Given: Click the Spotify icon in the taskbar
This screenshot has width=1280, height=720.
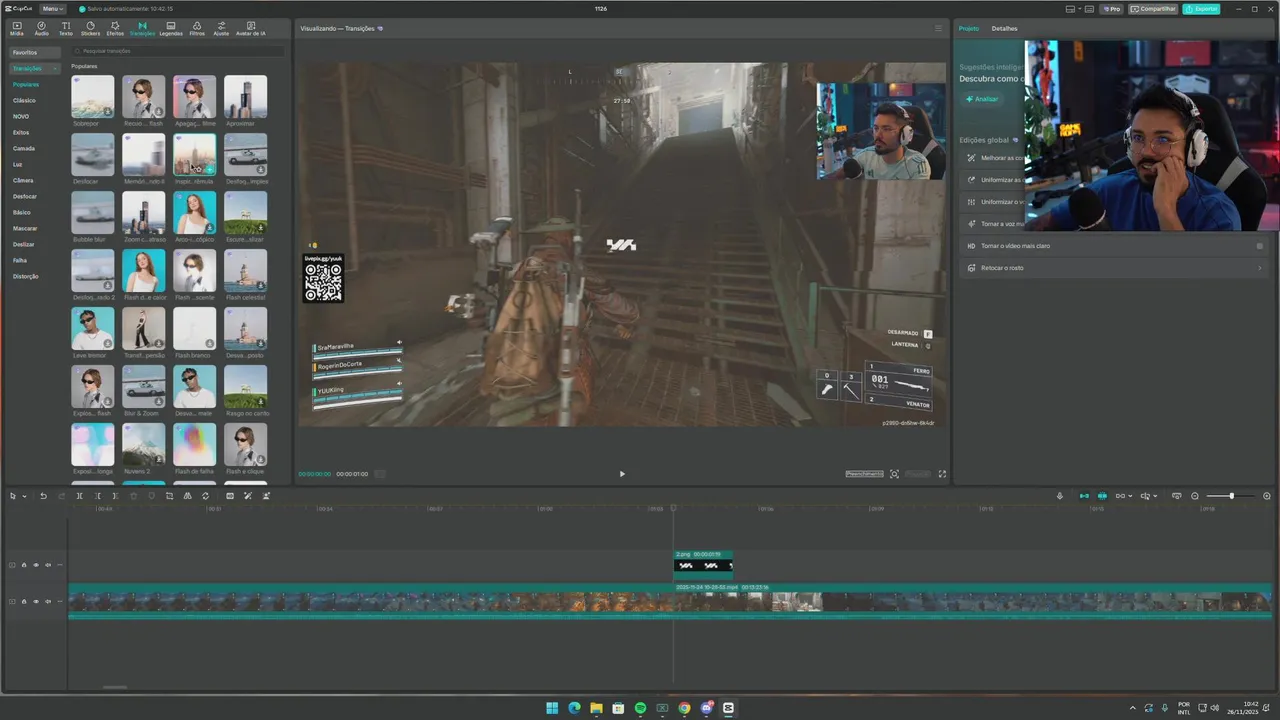Looking at the screenshot, I should pyautogui.click(x=640, y=708).
